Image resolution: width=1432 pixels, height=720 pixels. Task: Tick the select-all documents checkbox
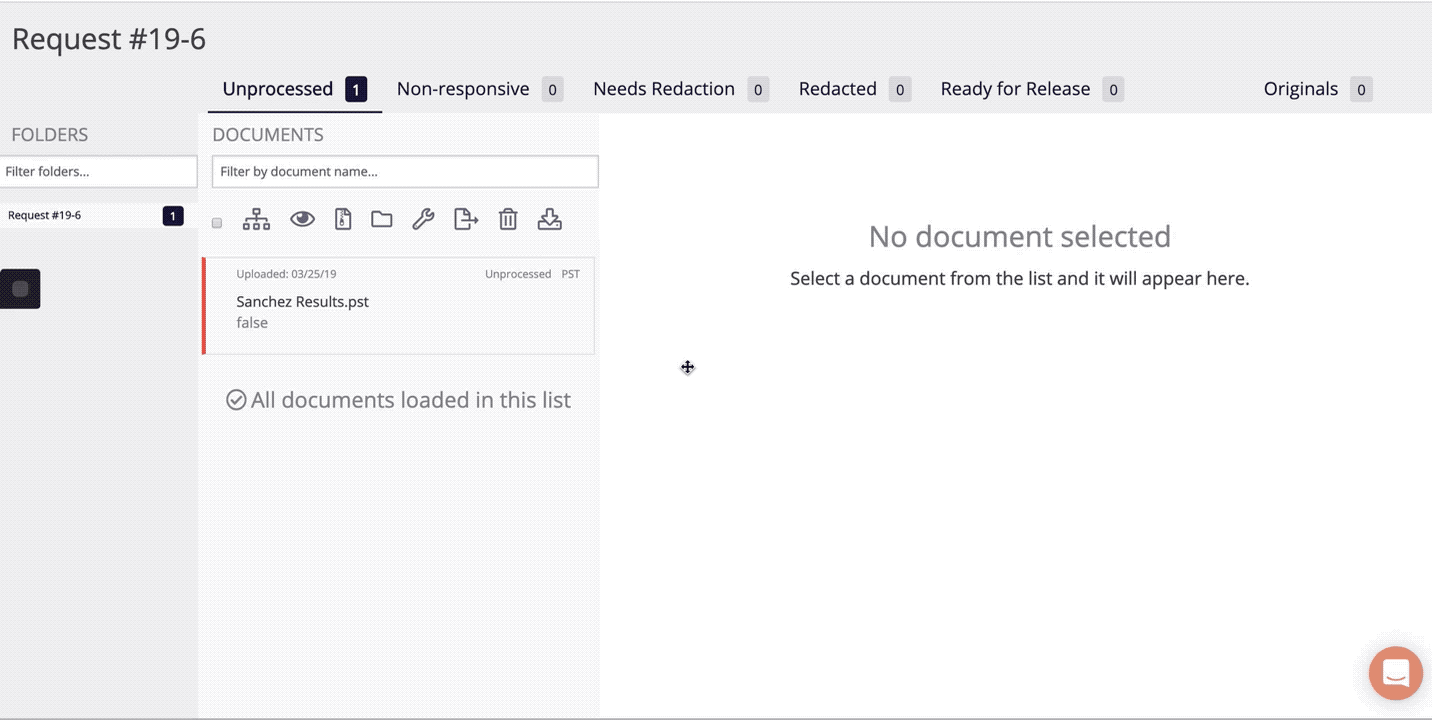click(x=217, y=223)
